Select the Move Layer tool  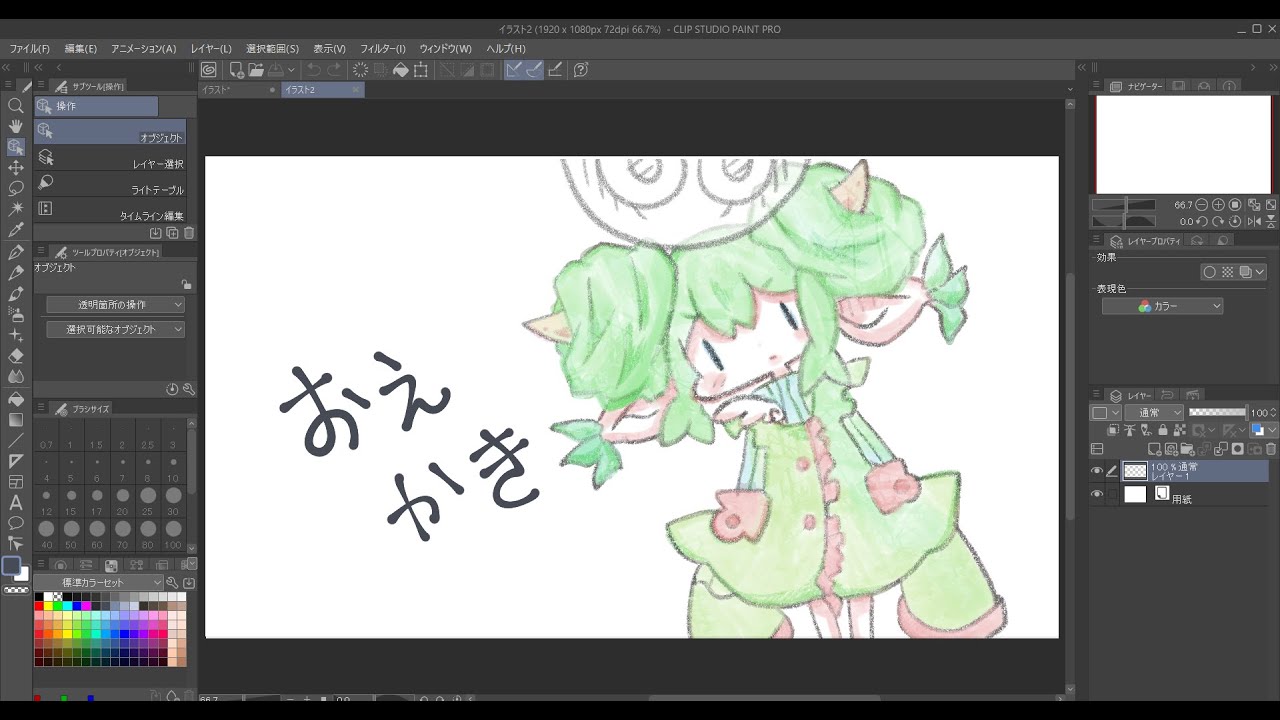point(16,168)
